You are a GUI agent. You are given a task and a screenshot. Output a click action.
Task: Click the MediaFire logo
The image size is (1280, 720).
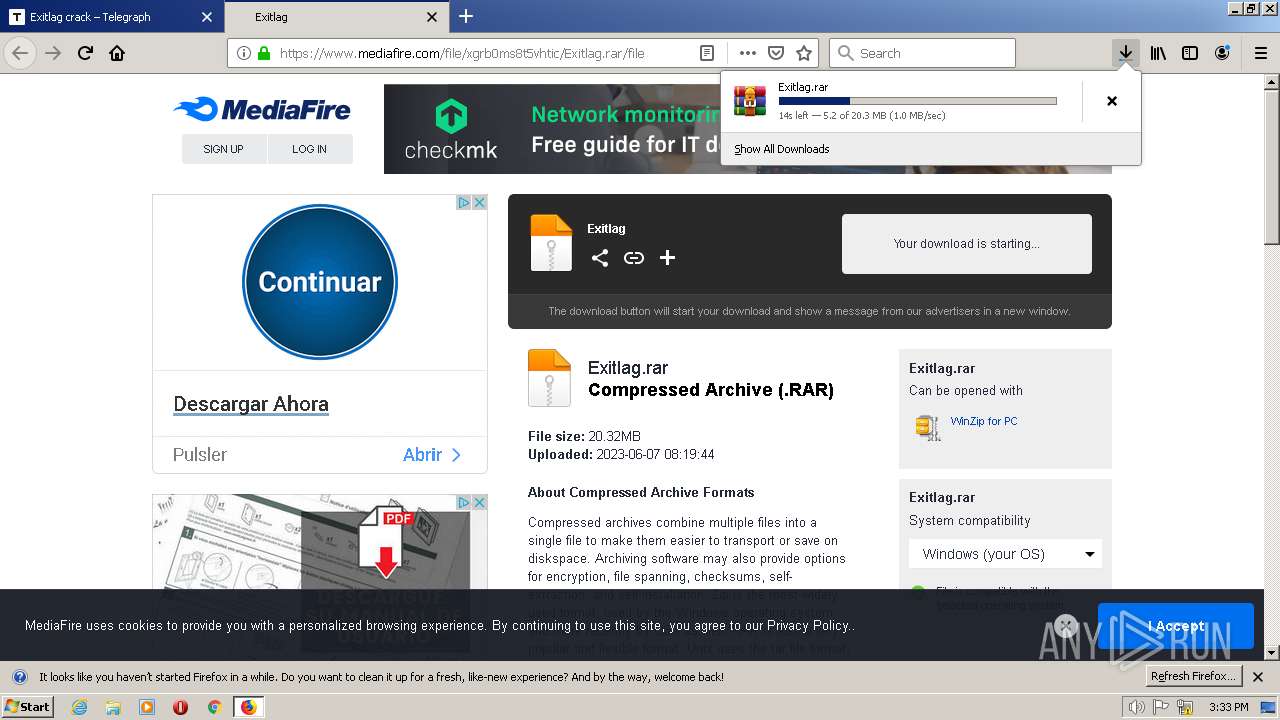pos(262,109)
